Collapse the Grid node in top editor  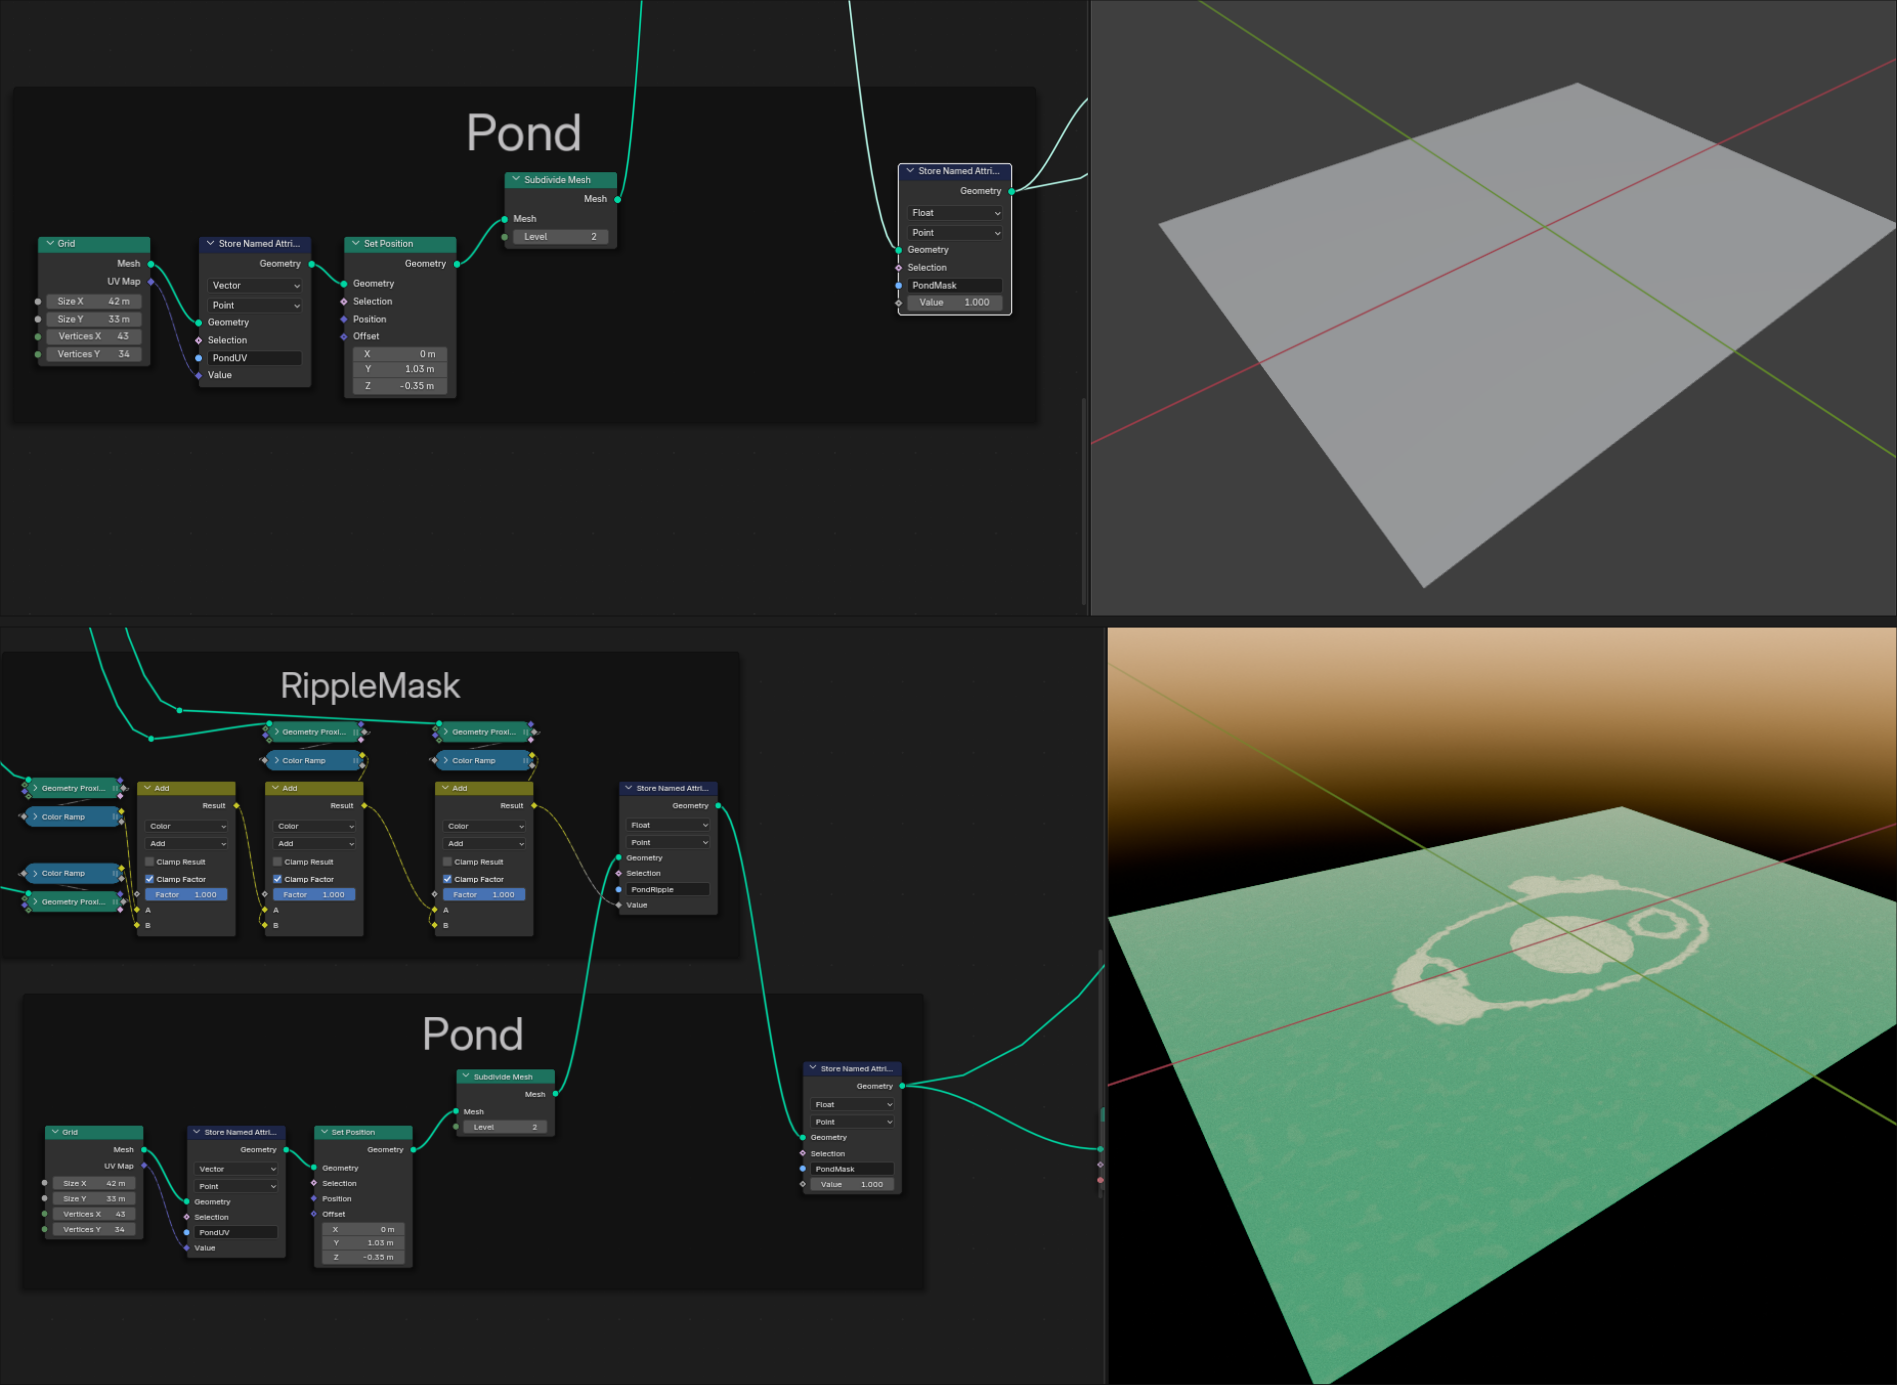coord(50,243)
